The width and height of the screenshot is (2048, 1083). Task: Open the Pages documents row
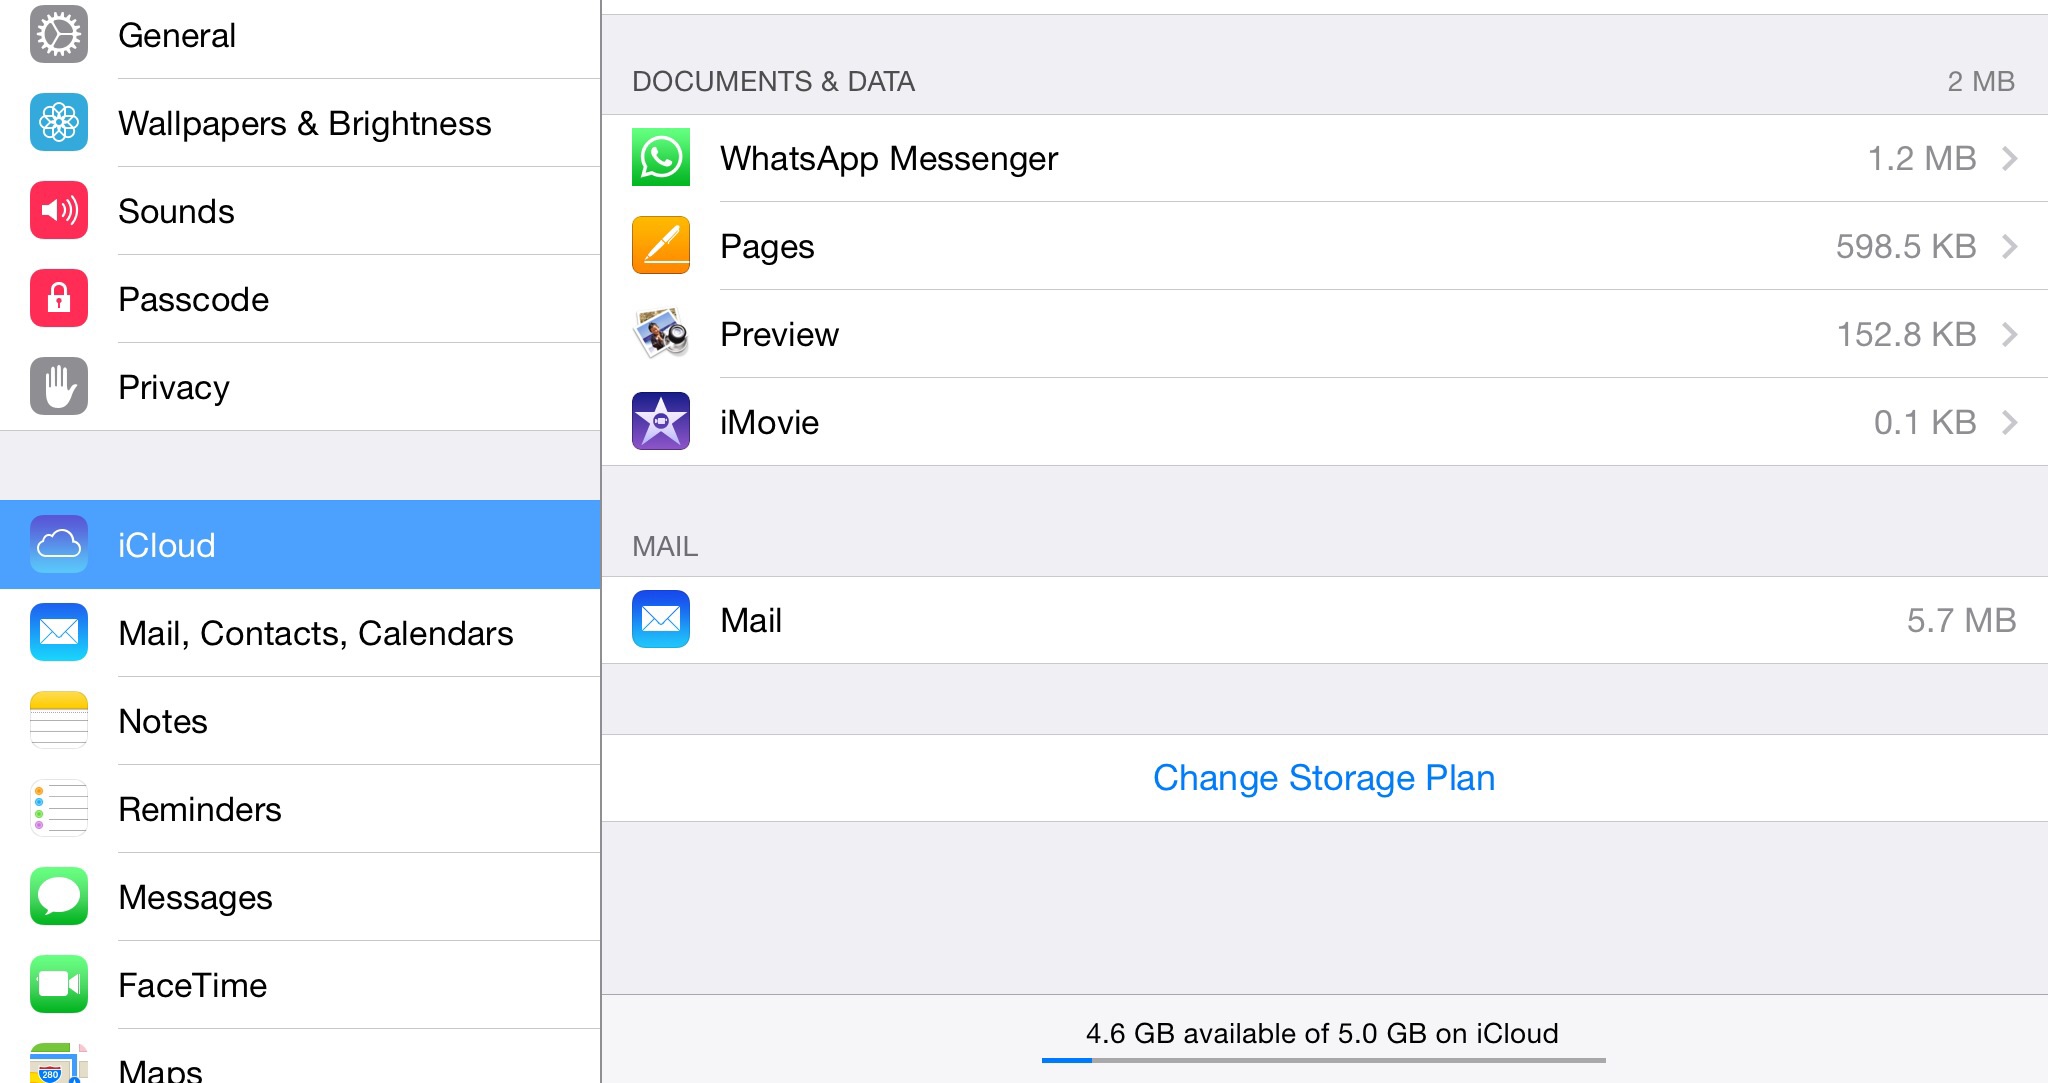pos(1325,246)
